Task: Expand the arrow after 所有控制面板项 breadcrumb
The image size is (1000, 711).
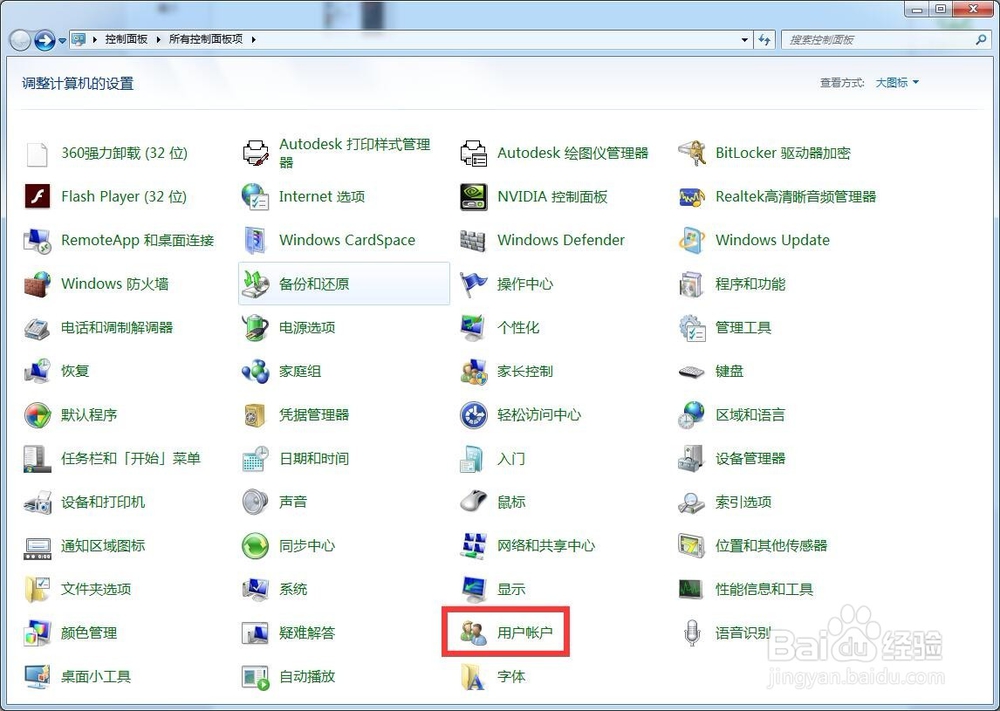Action: click(x=253, y=40)
